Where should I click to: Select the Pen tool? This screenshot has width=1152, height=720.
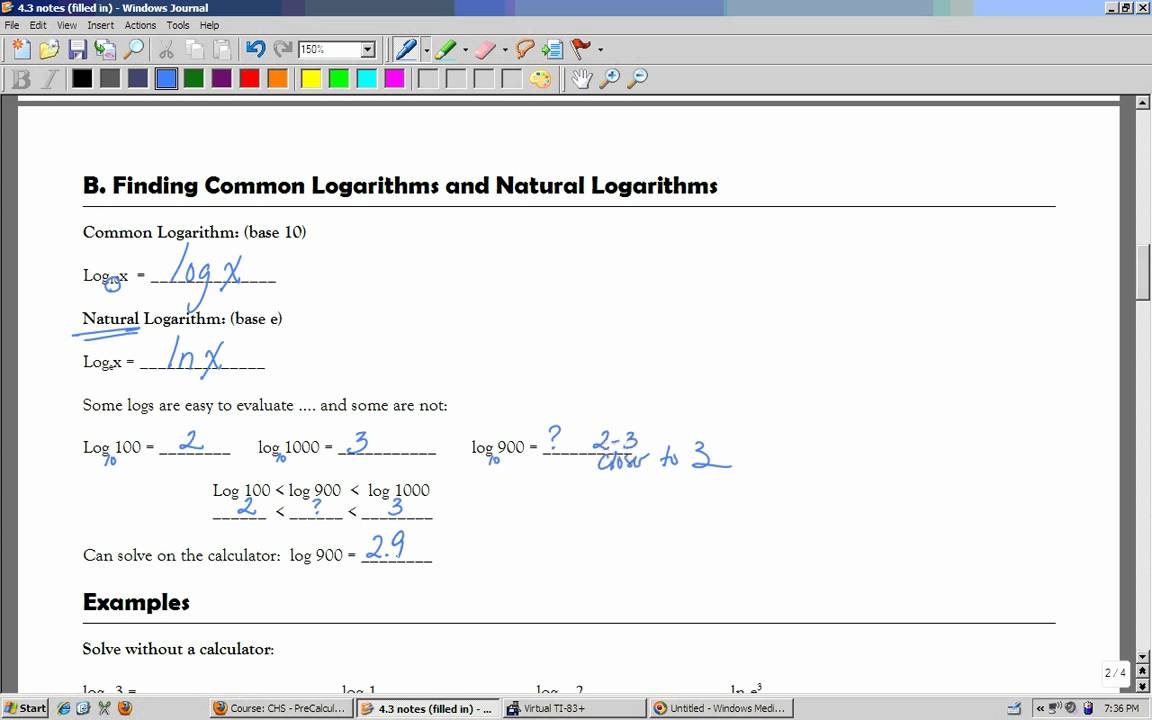click(x=406, y=49)
